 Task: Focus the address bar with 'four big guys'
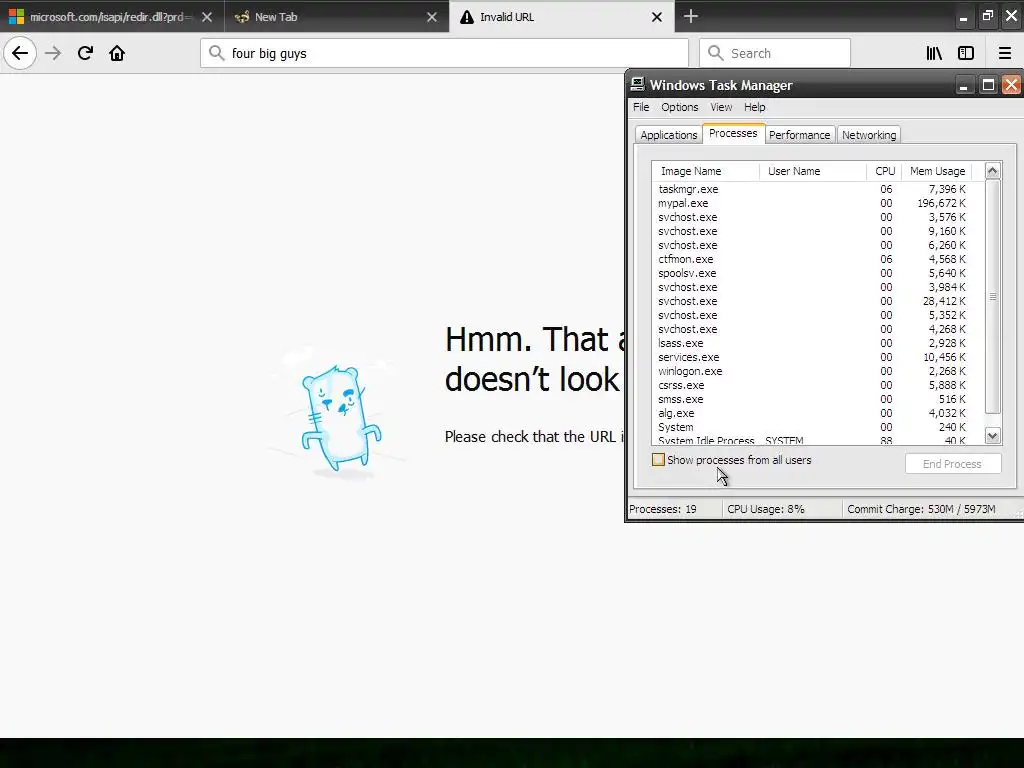tap(444, 53)
